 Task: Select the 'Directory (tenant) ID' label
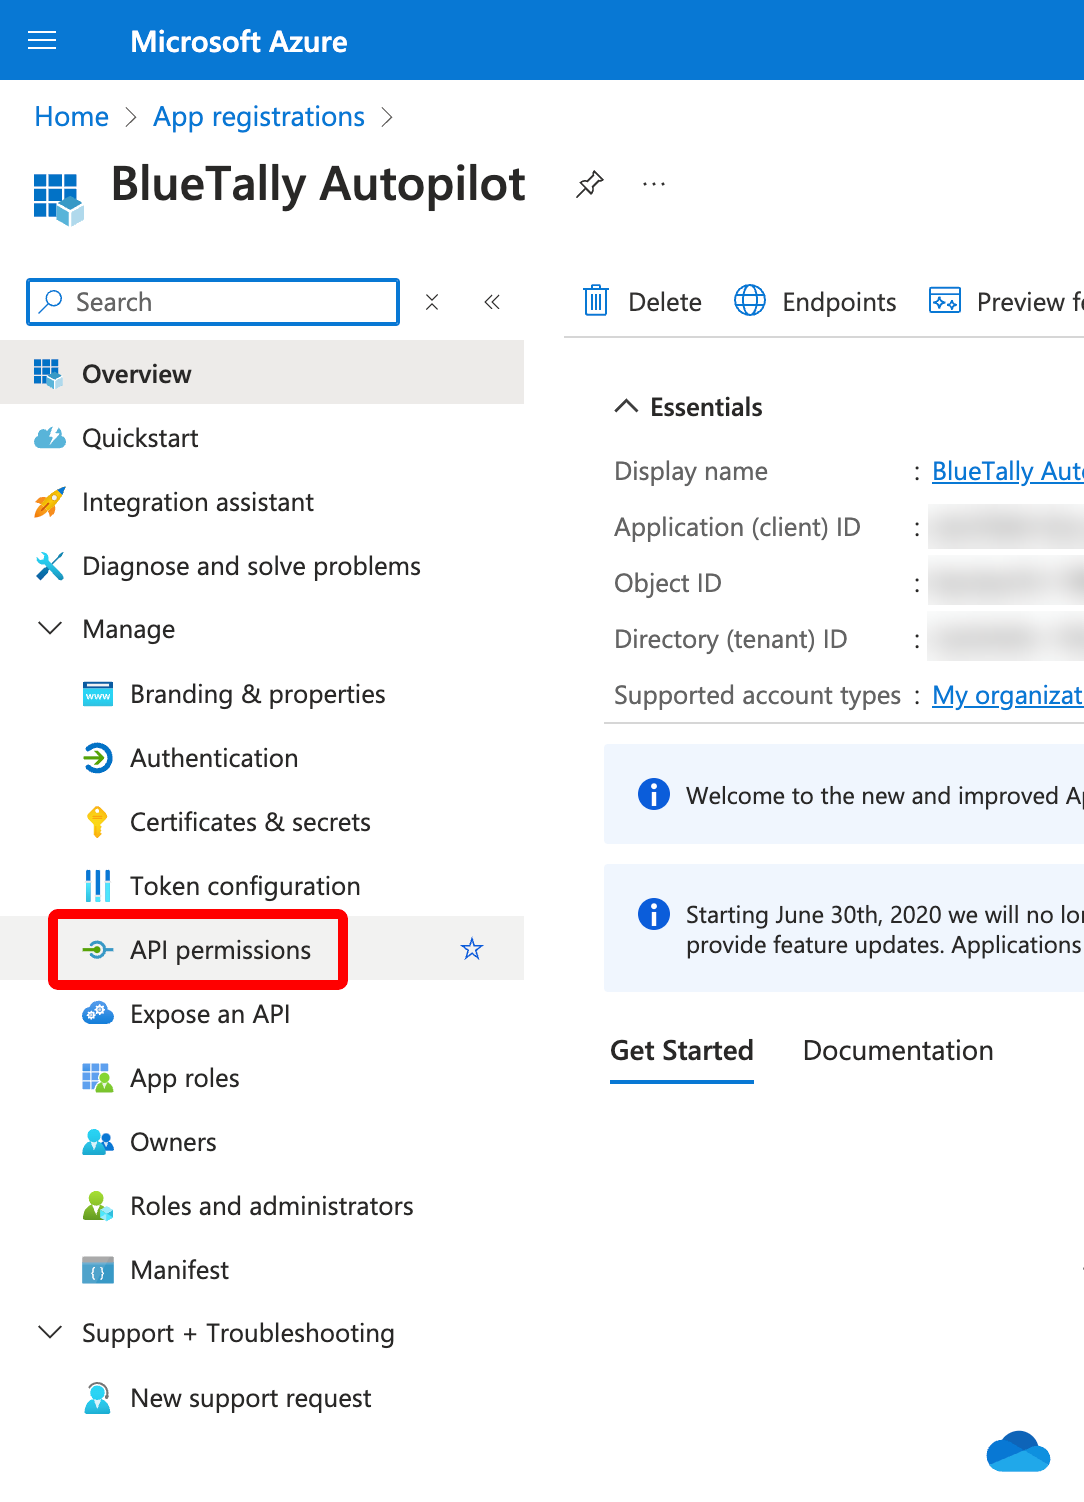(x=731, y=639)
